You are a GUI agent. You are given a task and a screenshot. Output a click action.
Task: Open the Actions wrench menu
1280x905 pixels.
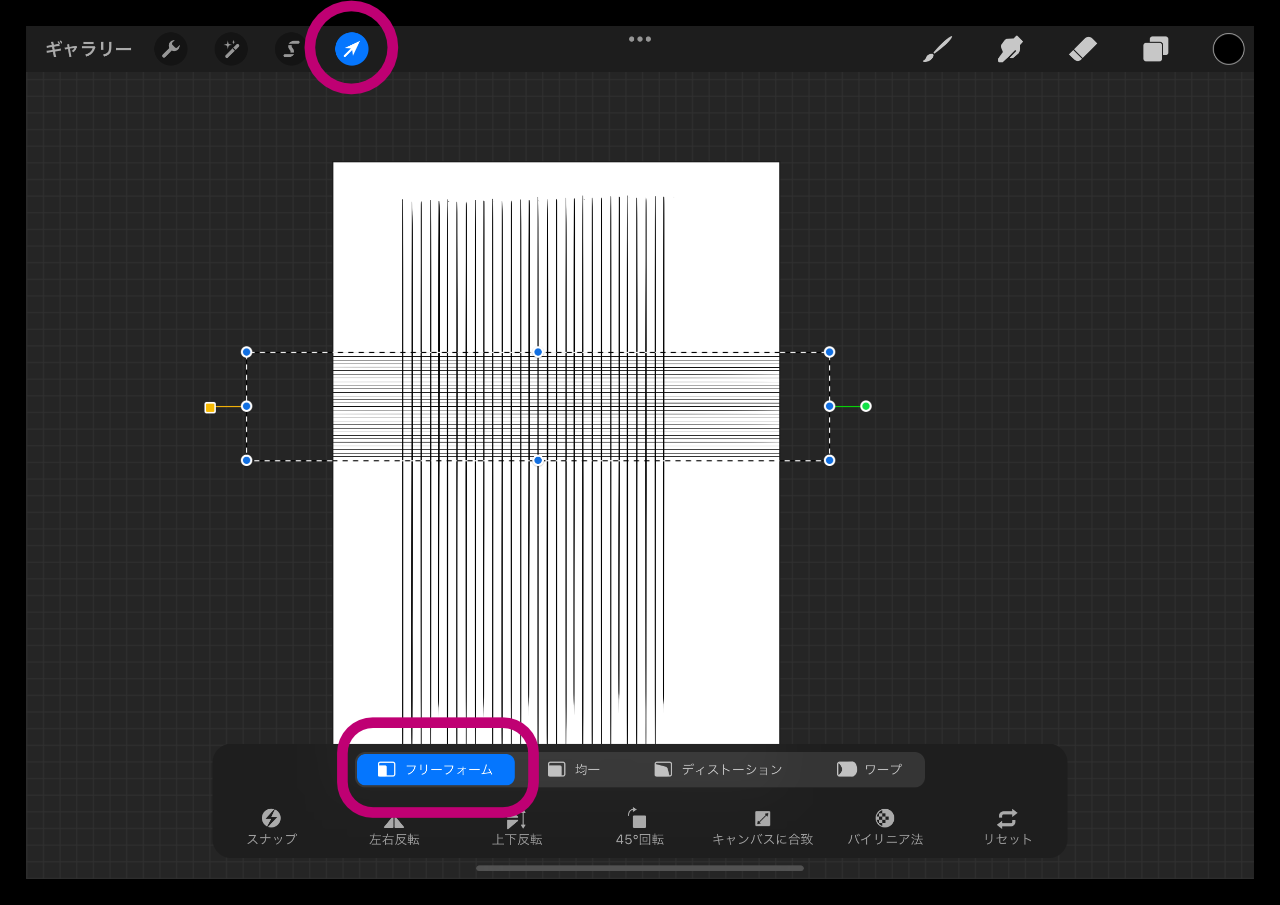tap(171, 49)
